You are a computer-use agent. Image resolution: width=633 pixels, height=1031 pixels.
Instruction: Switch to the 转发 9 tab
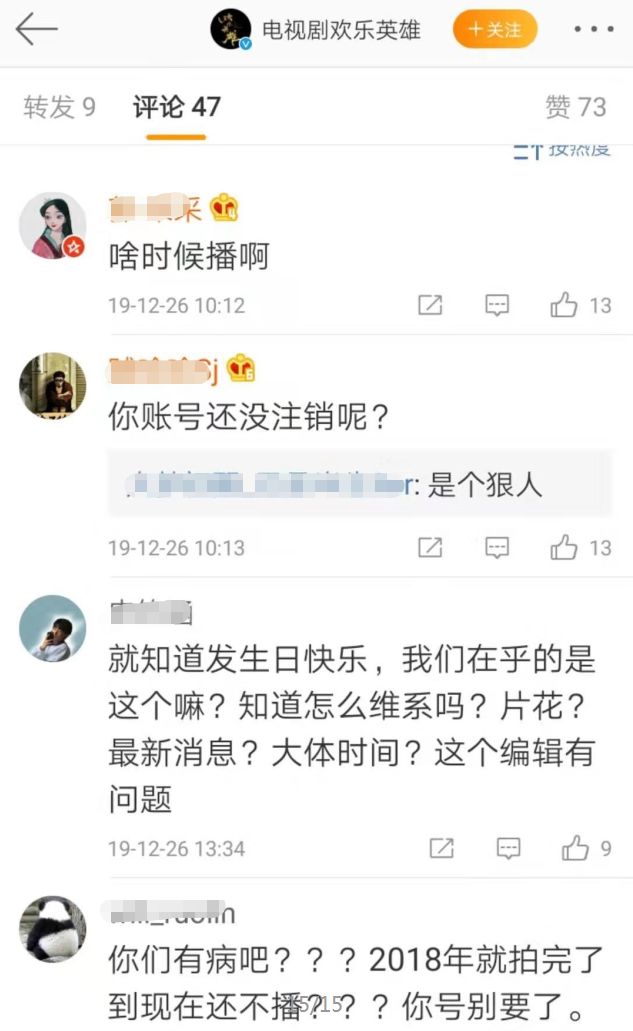point(60,107)
